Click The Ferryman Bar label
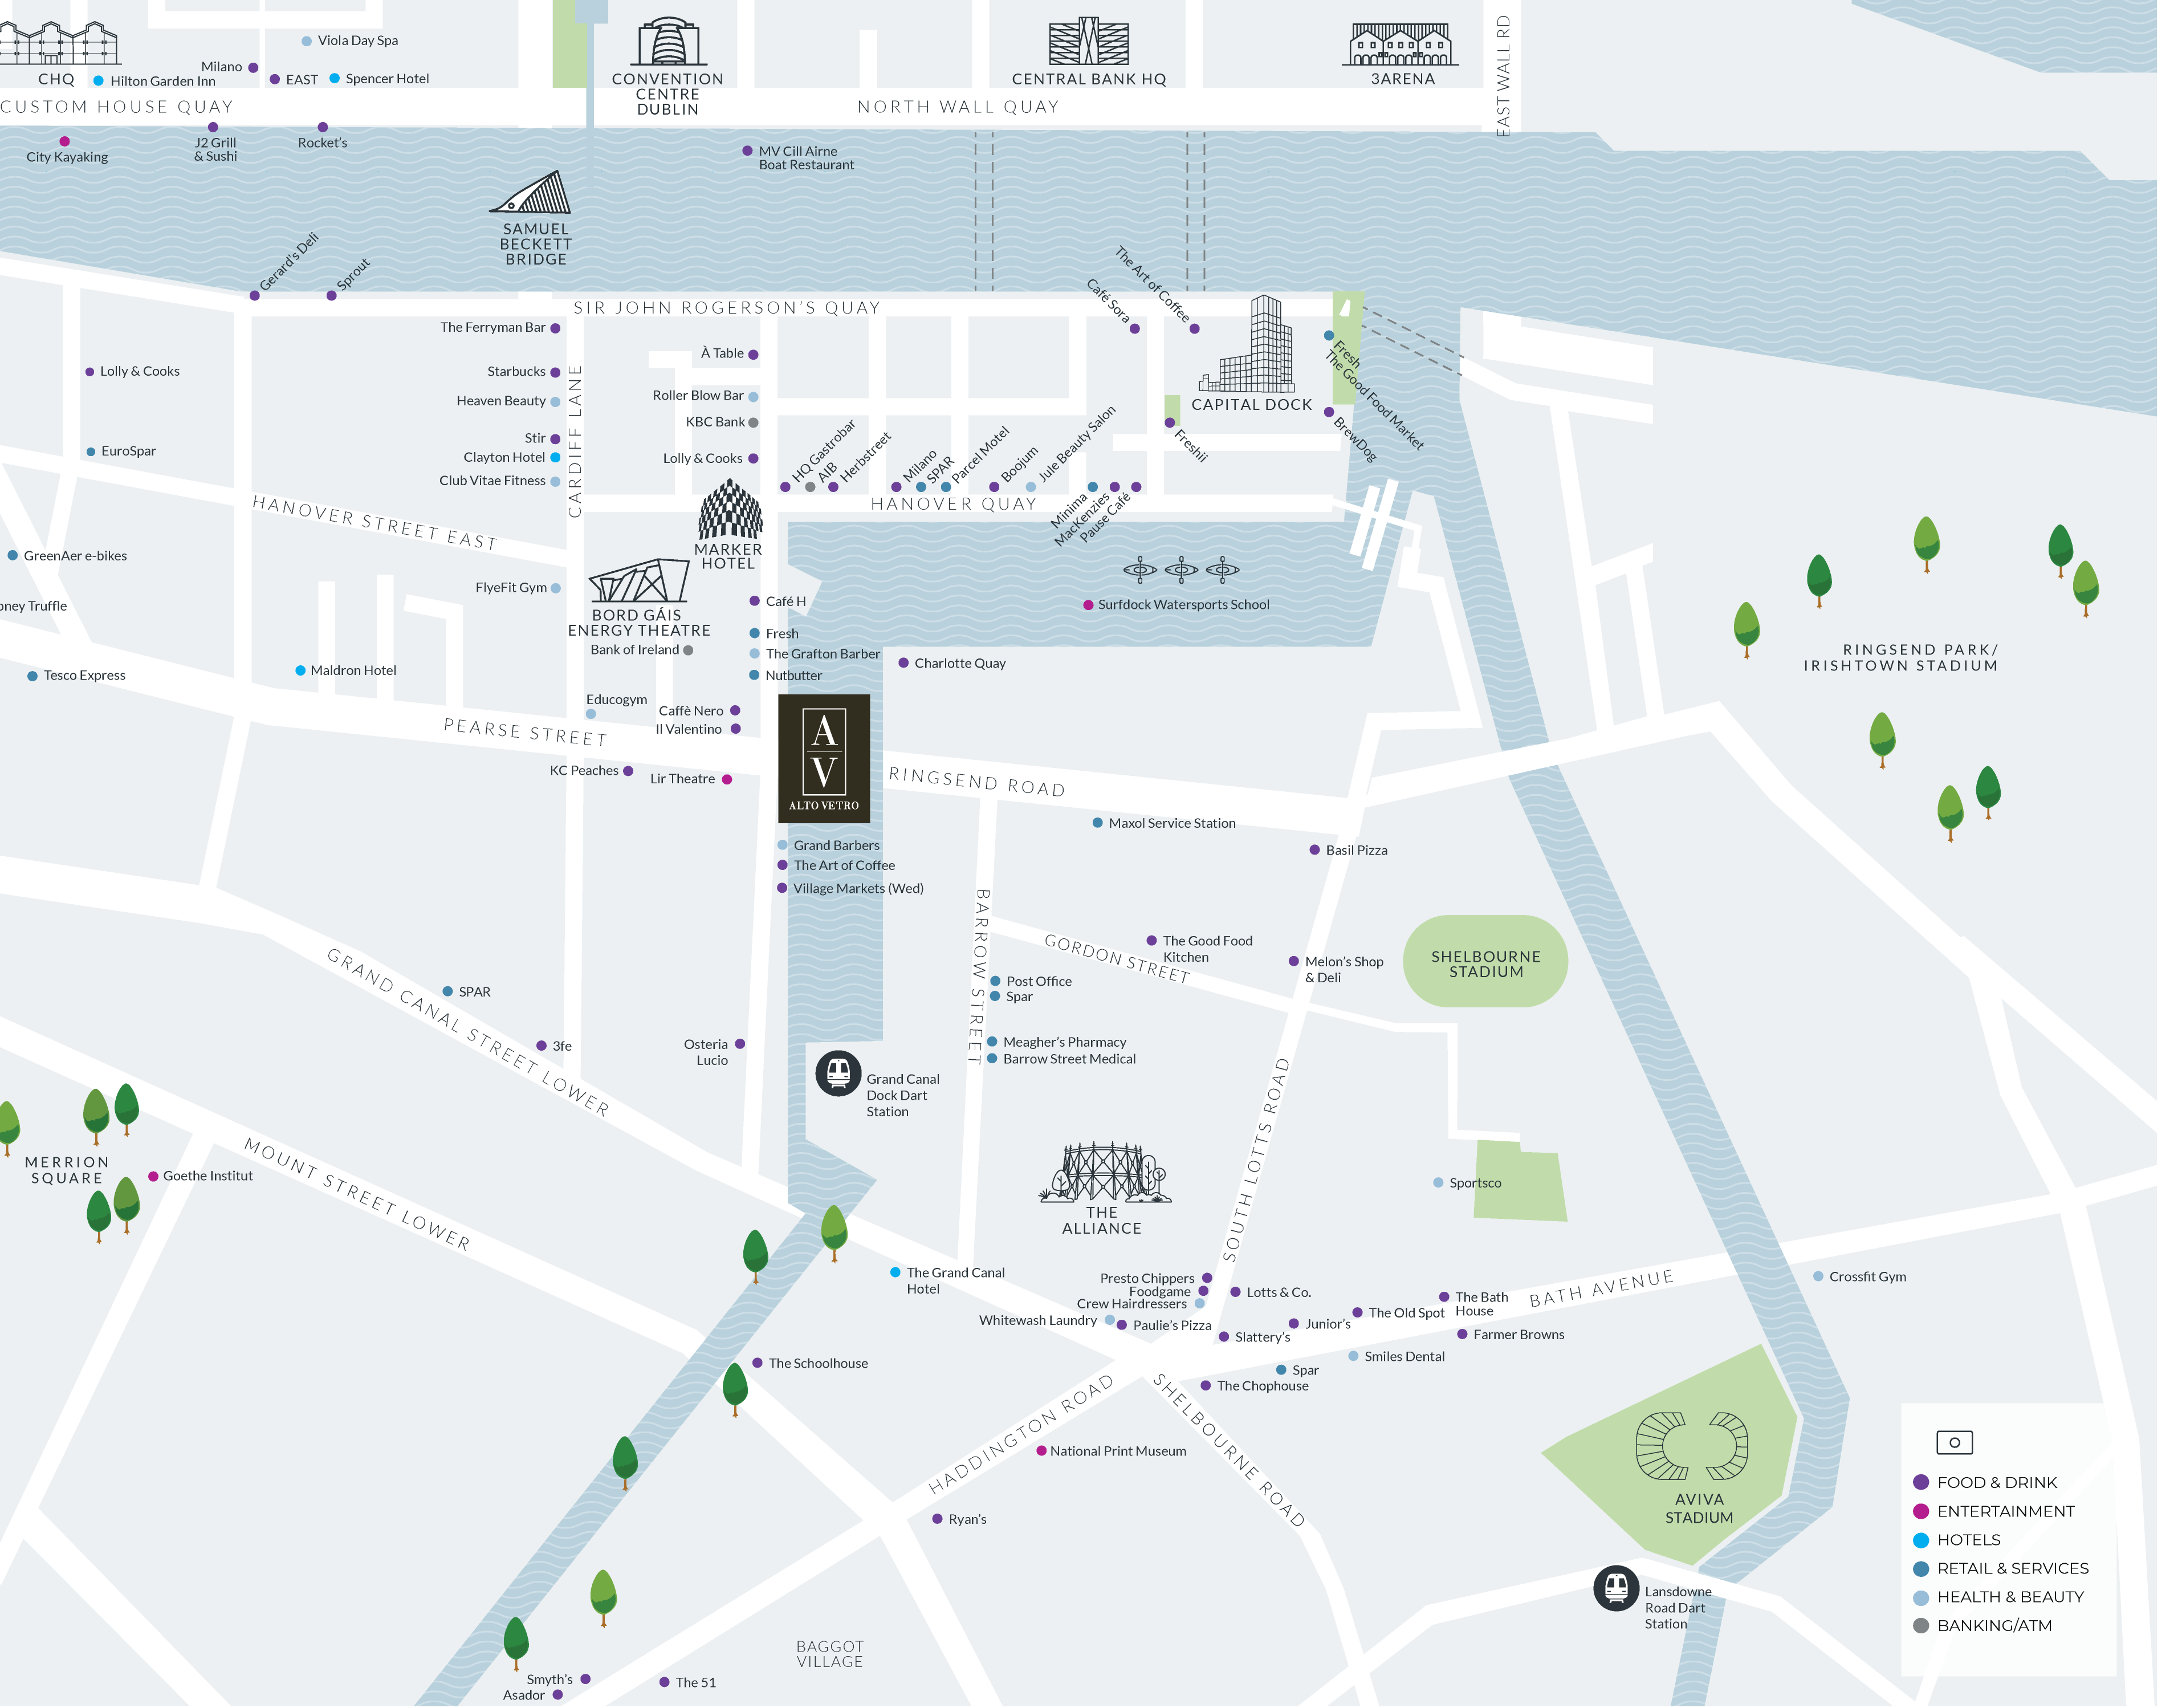This screenshot has width=2182, height=1708. [x=499, y=331]
